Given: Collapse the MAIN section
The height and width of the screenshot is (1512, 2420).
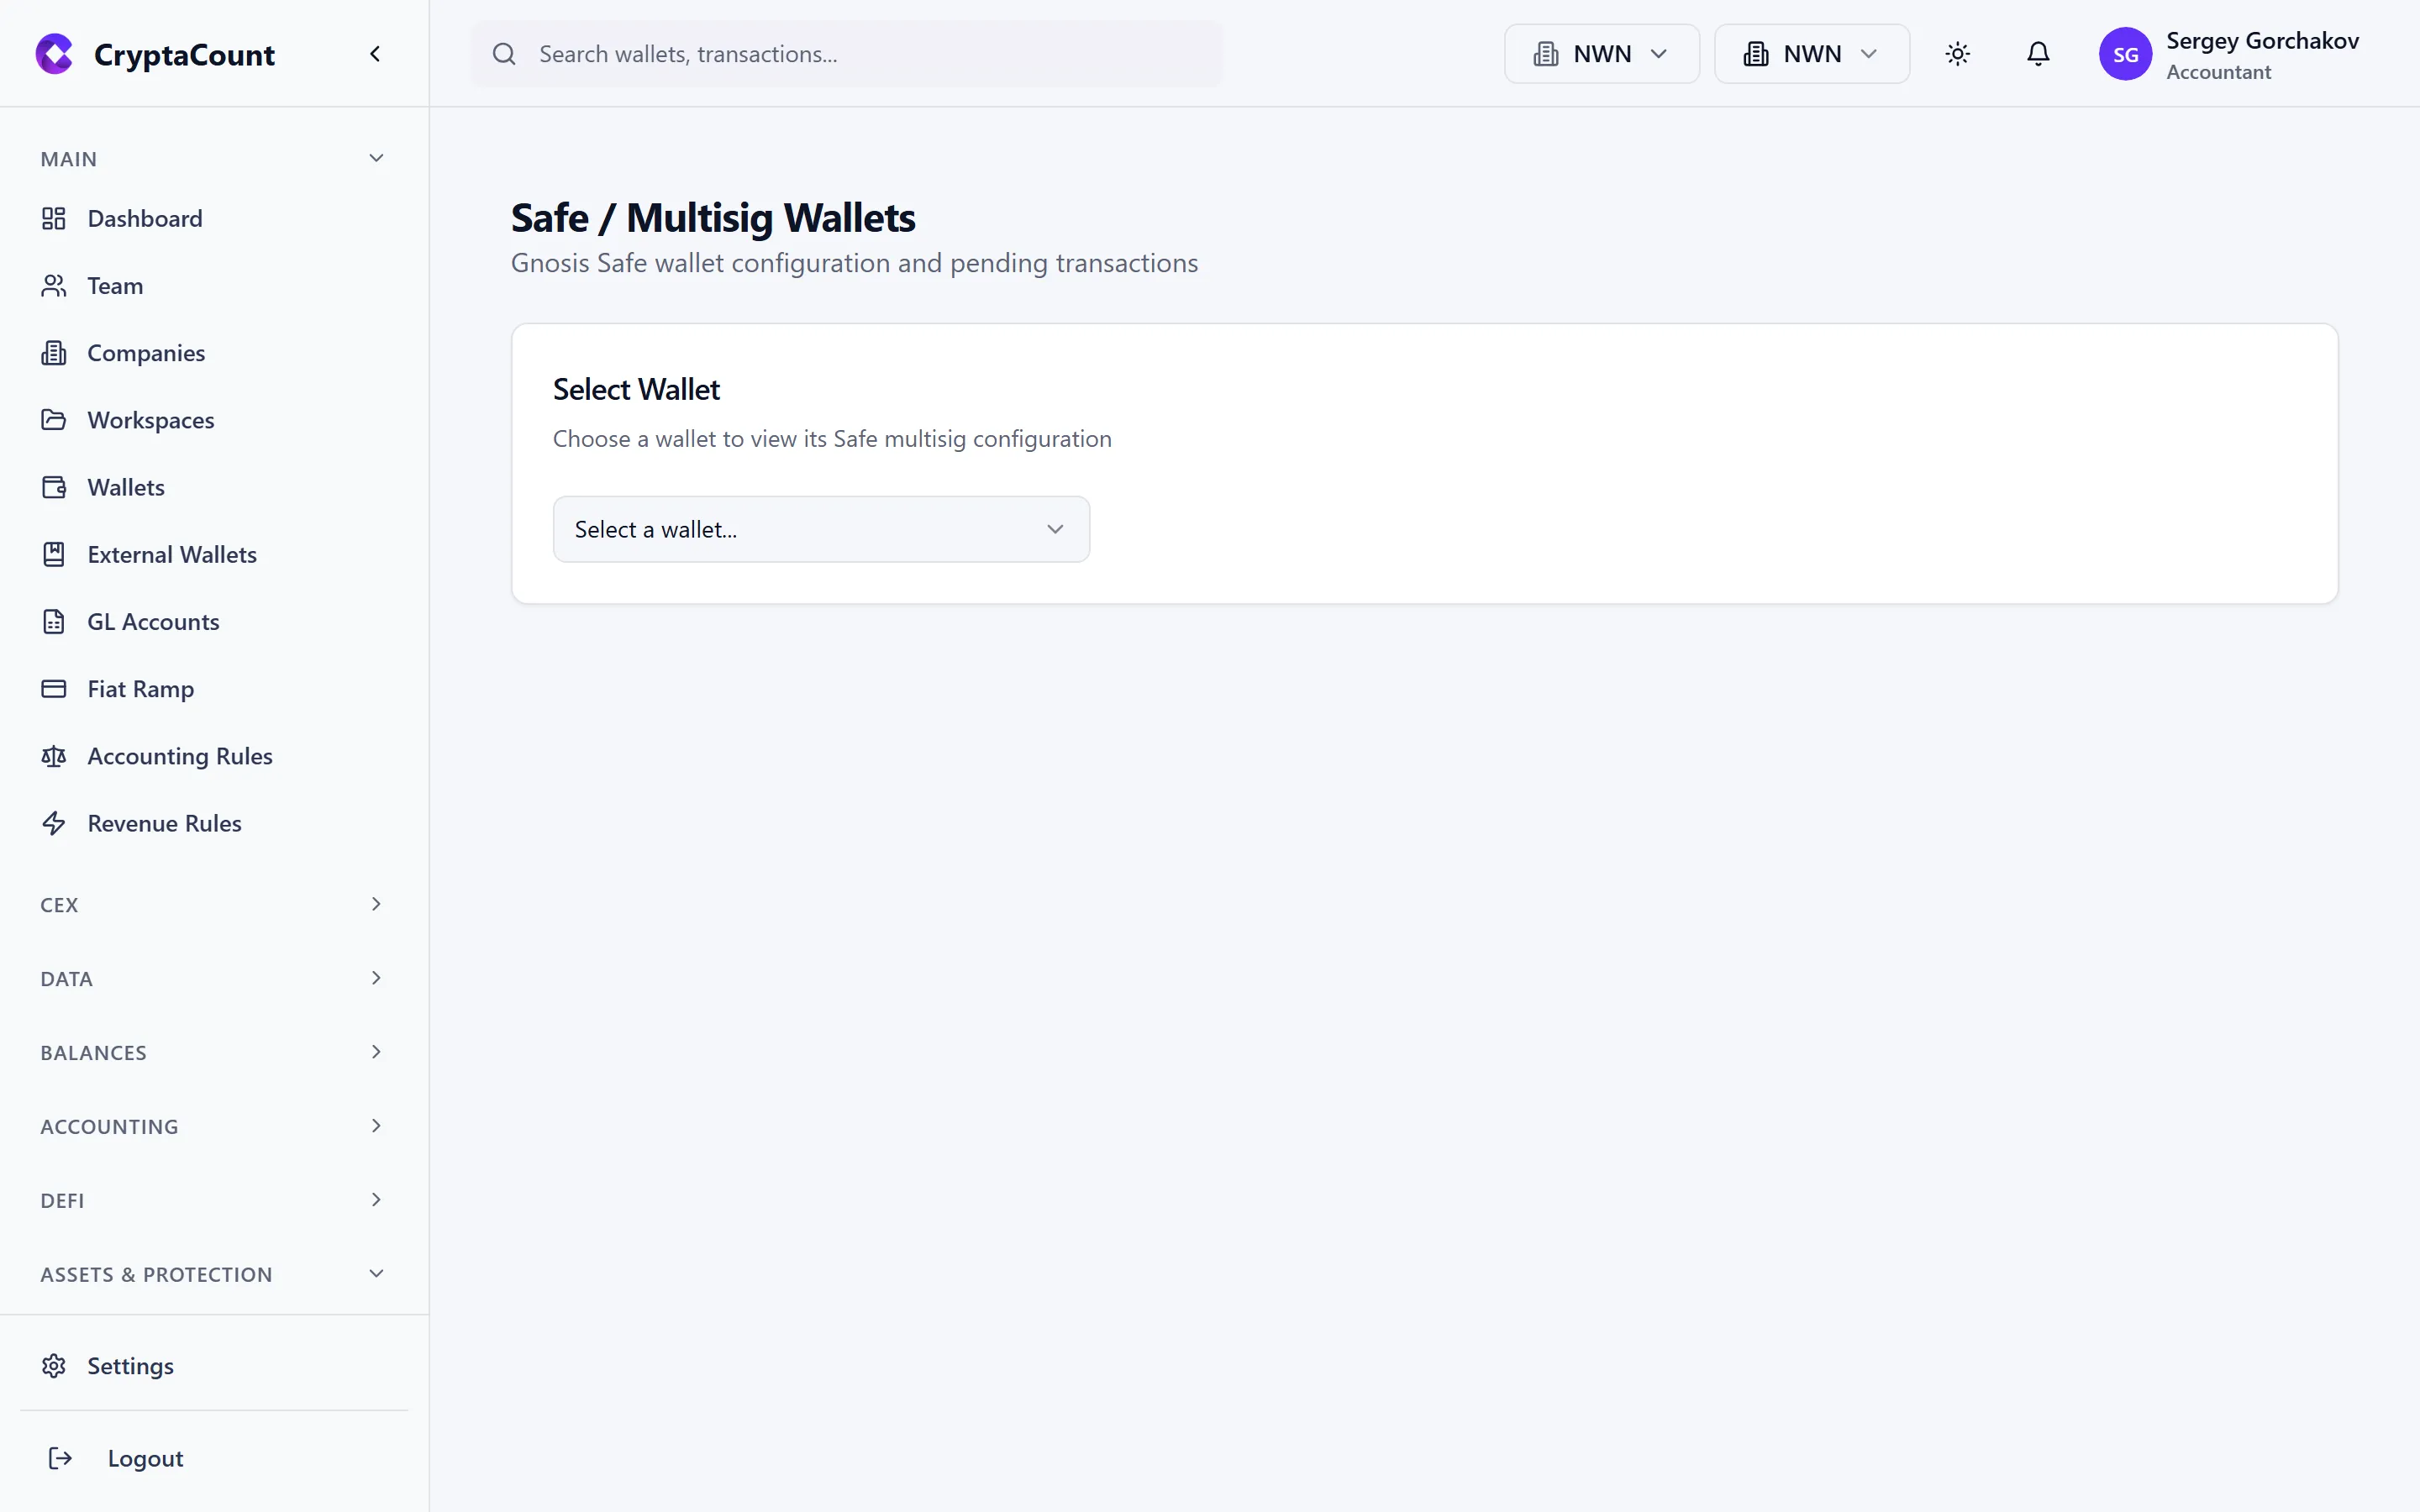Looking at the screenshot, I should pyautogui.click(x=375, y=157).
